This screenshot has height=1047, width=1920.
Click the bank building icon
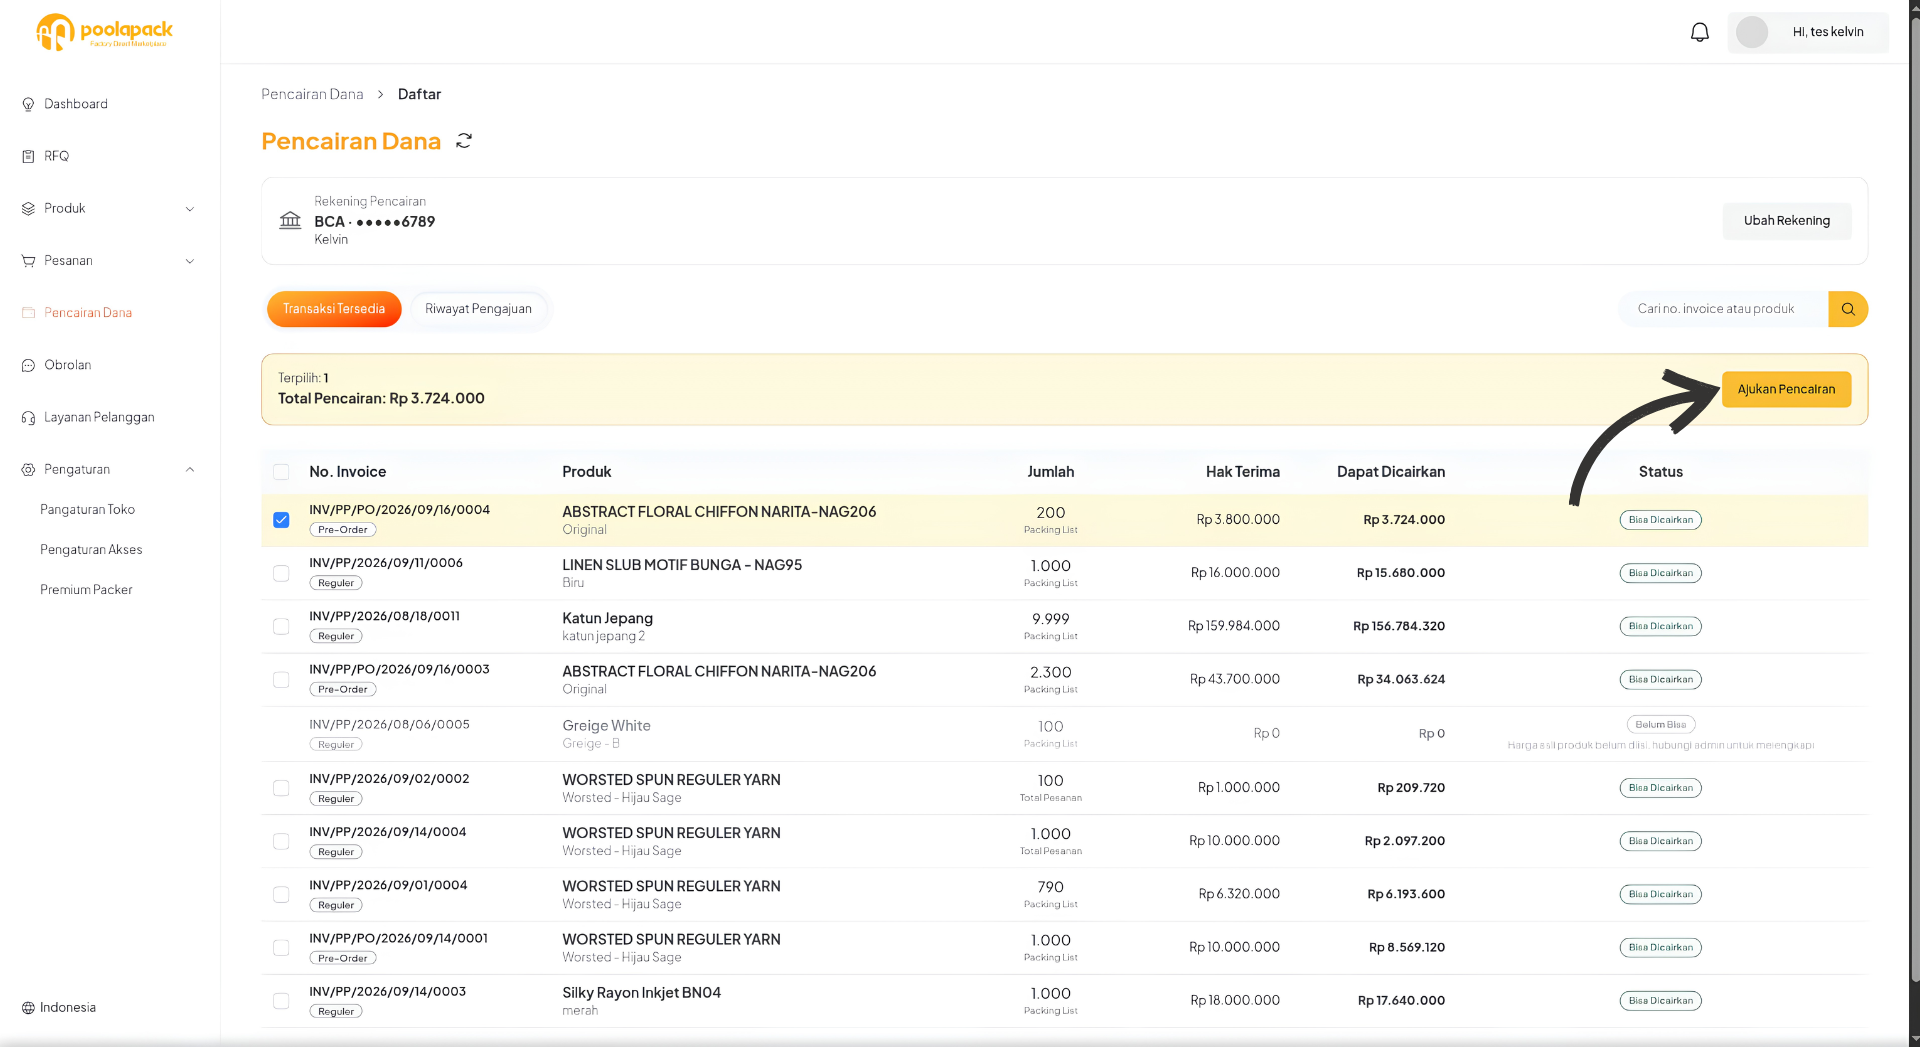tap(290, 220)
